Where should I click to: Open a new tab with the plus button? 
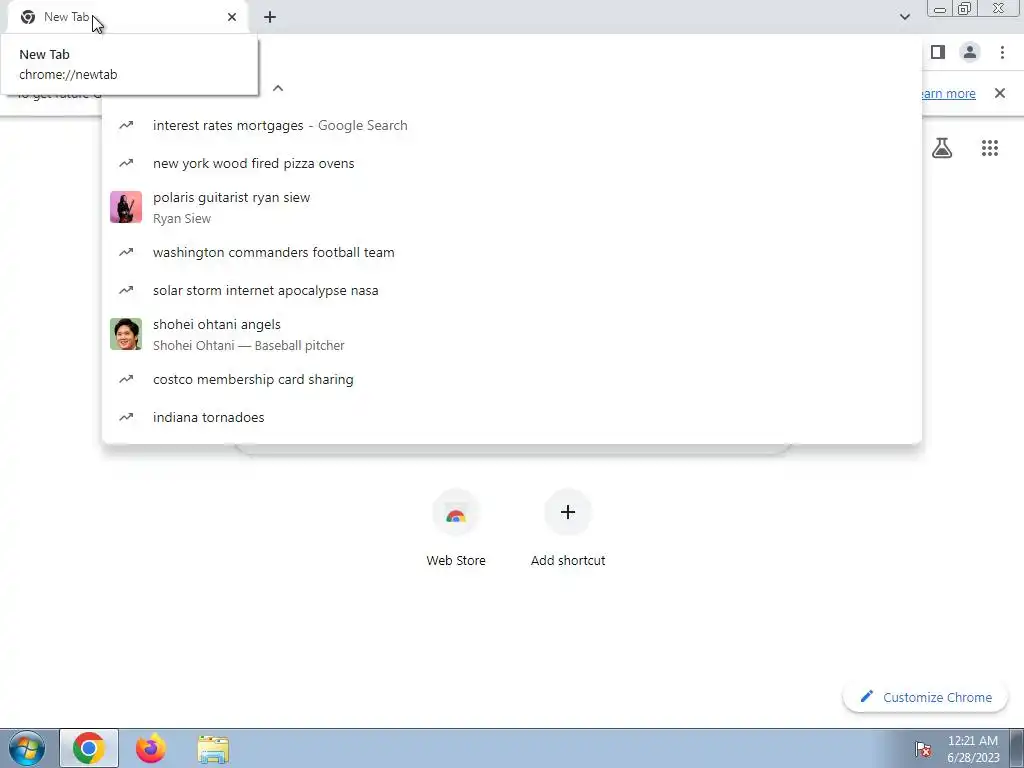(x=270, y=17)
